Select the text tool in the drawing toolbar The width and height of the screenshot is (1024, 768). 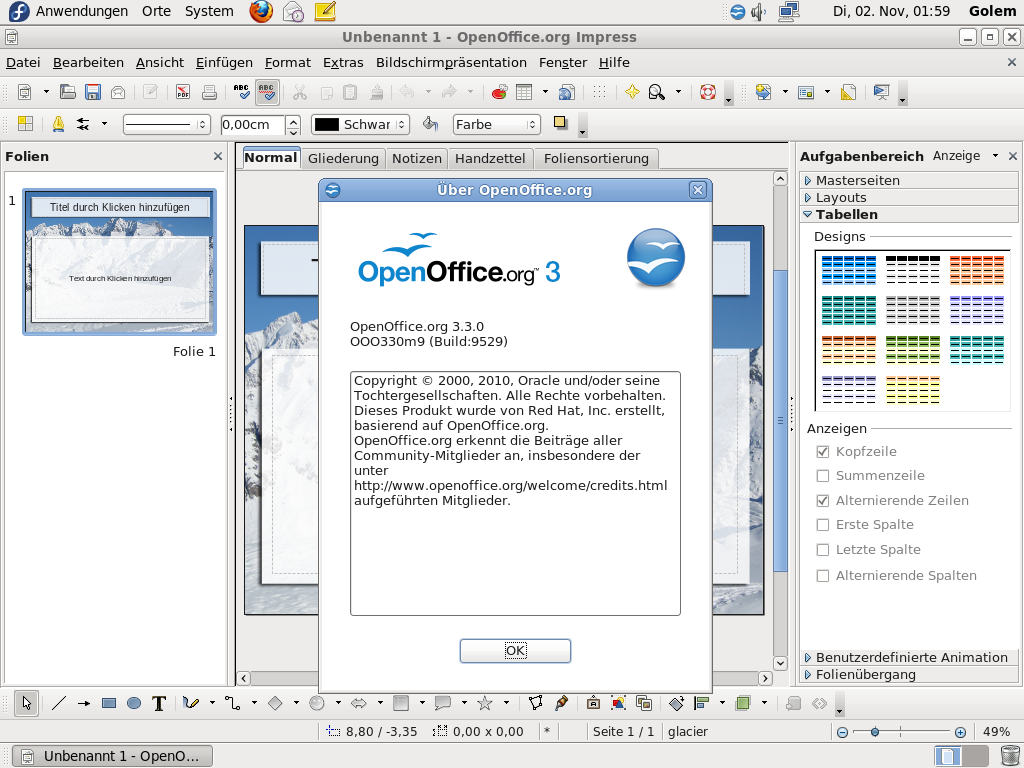(x=157, y=703)
